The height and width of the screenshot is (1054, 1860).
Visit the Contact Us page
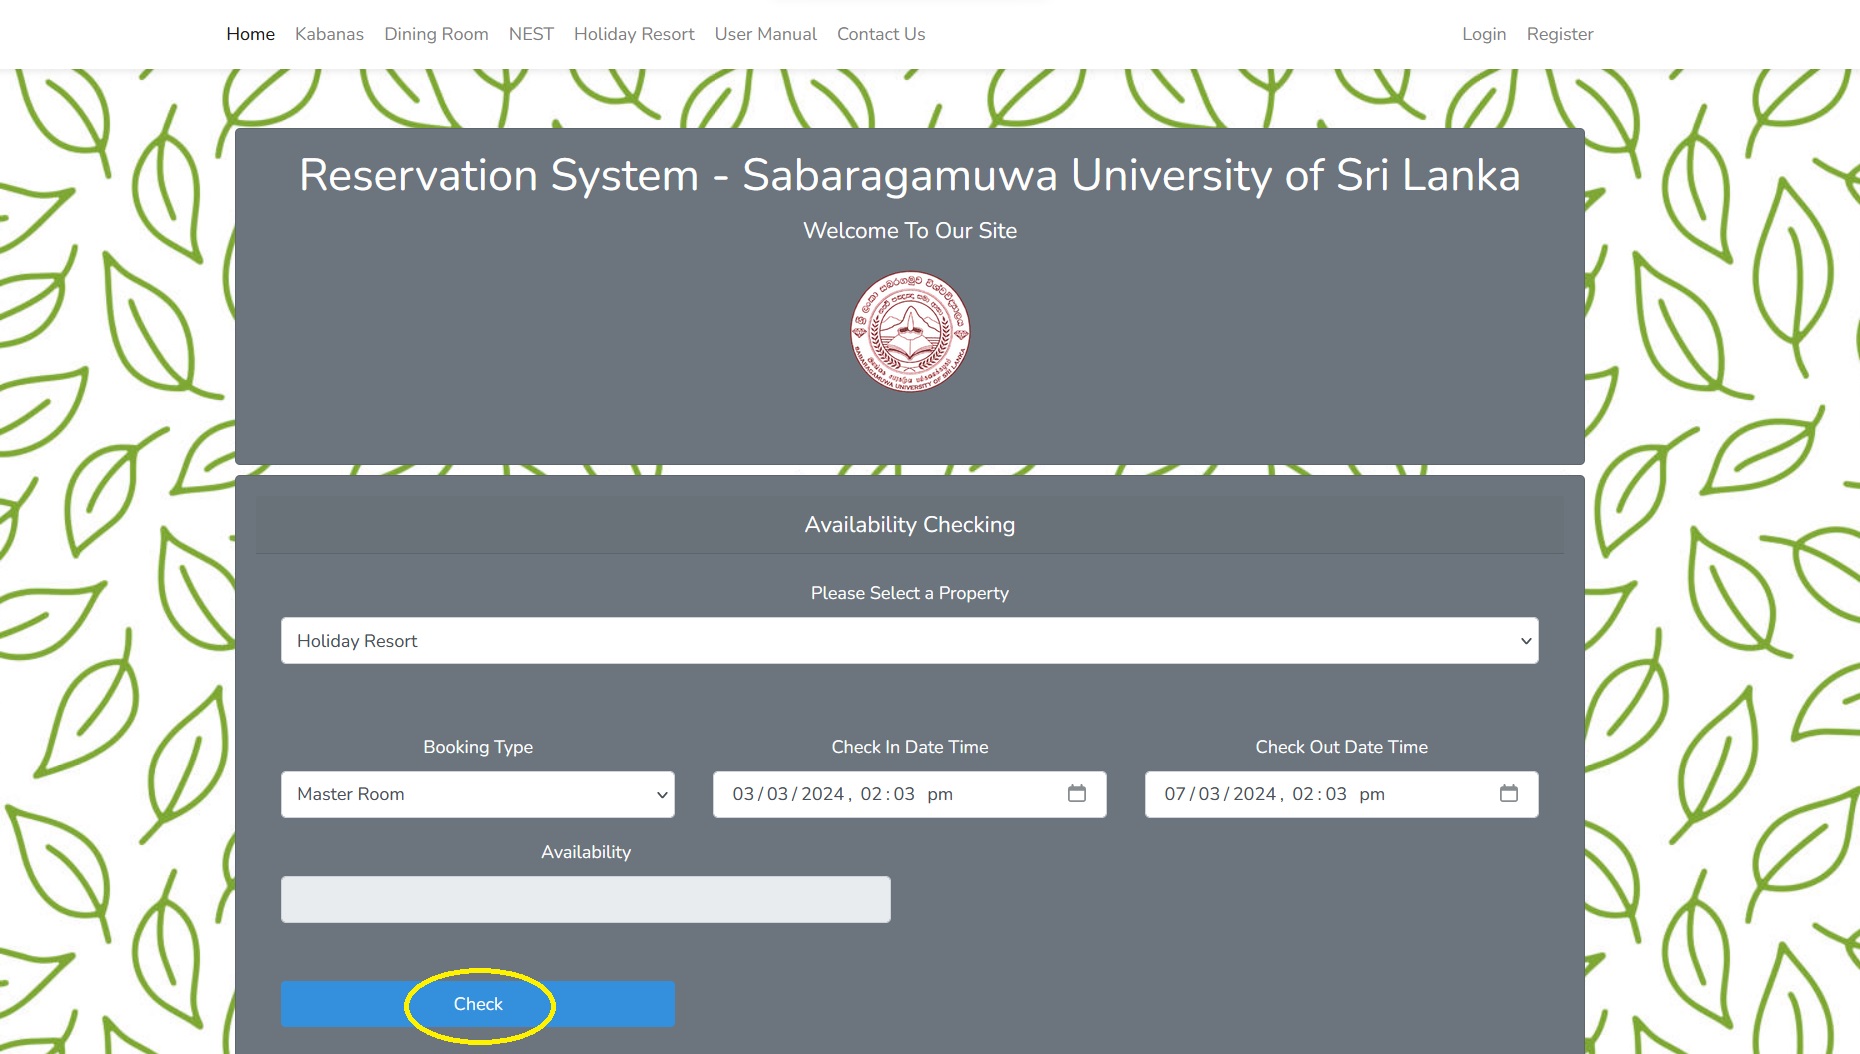(x=881, y=34)
